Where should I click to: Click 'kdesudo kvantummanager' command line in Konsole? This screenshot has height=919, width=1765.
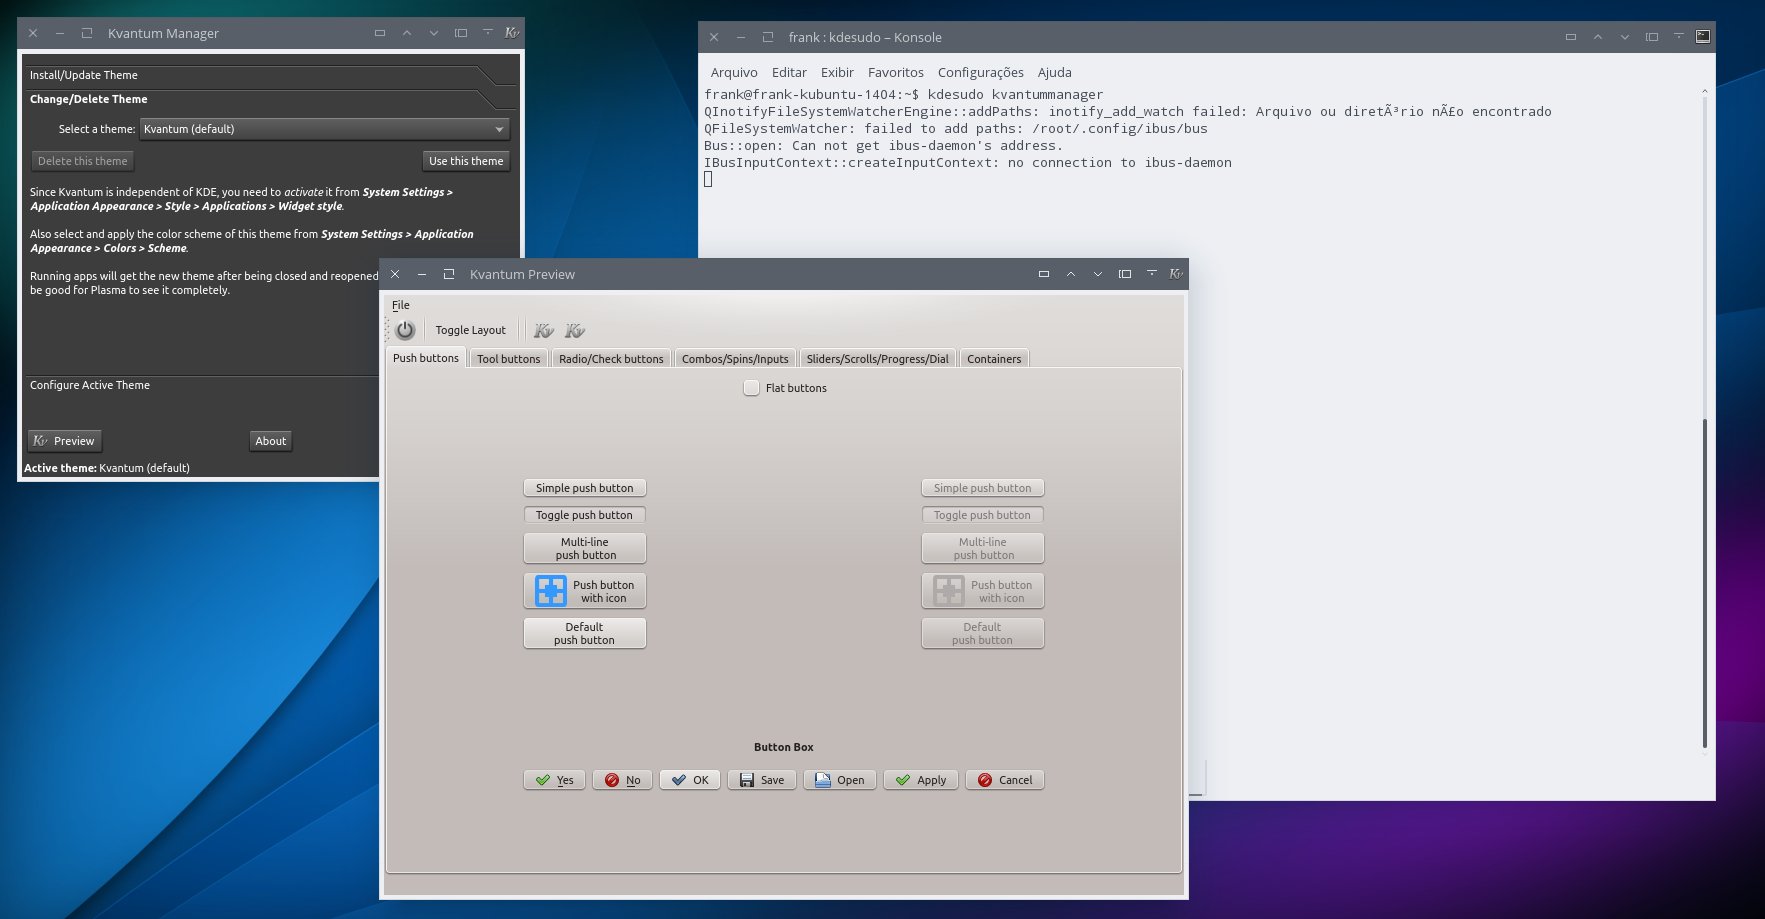click(1015, 94)
